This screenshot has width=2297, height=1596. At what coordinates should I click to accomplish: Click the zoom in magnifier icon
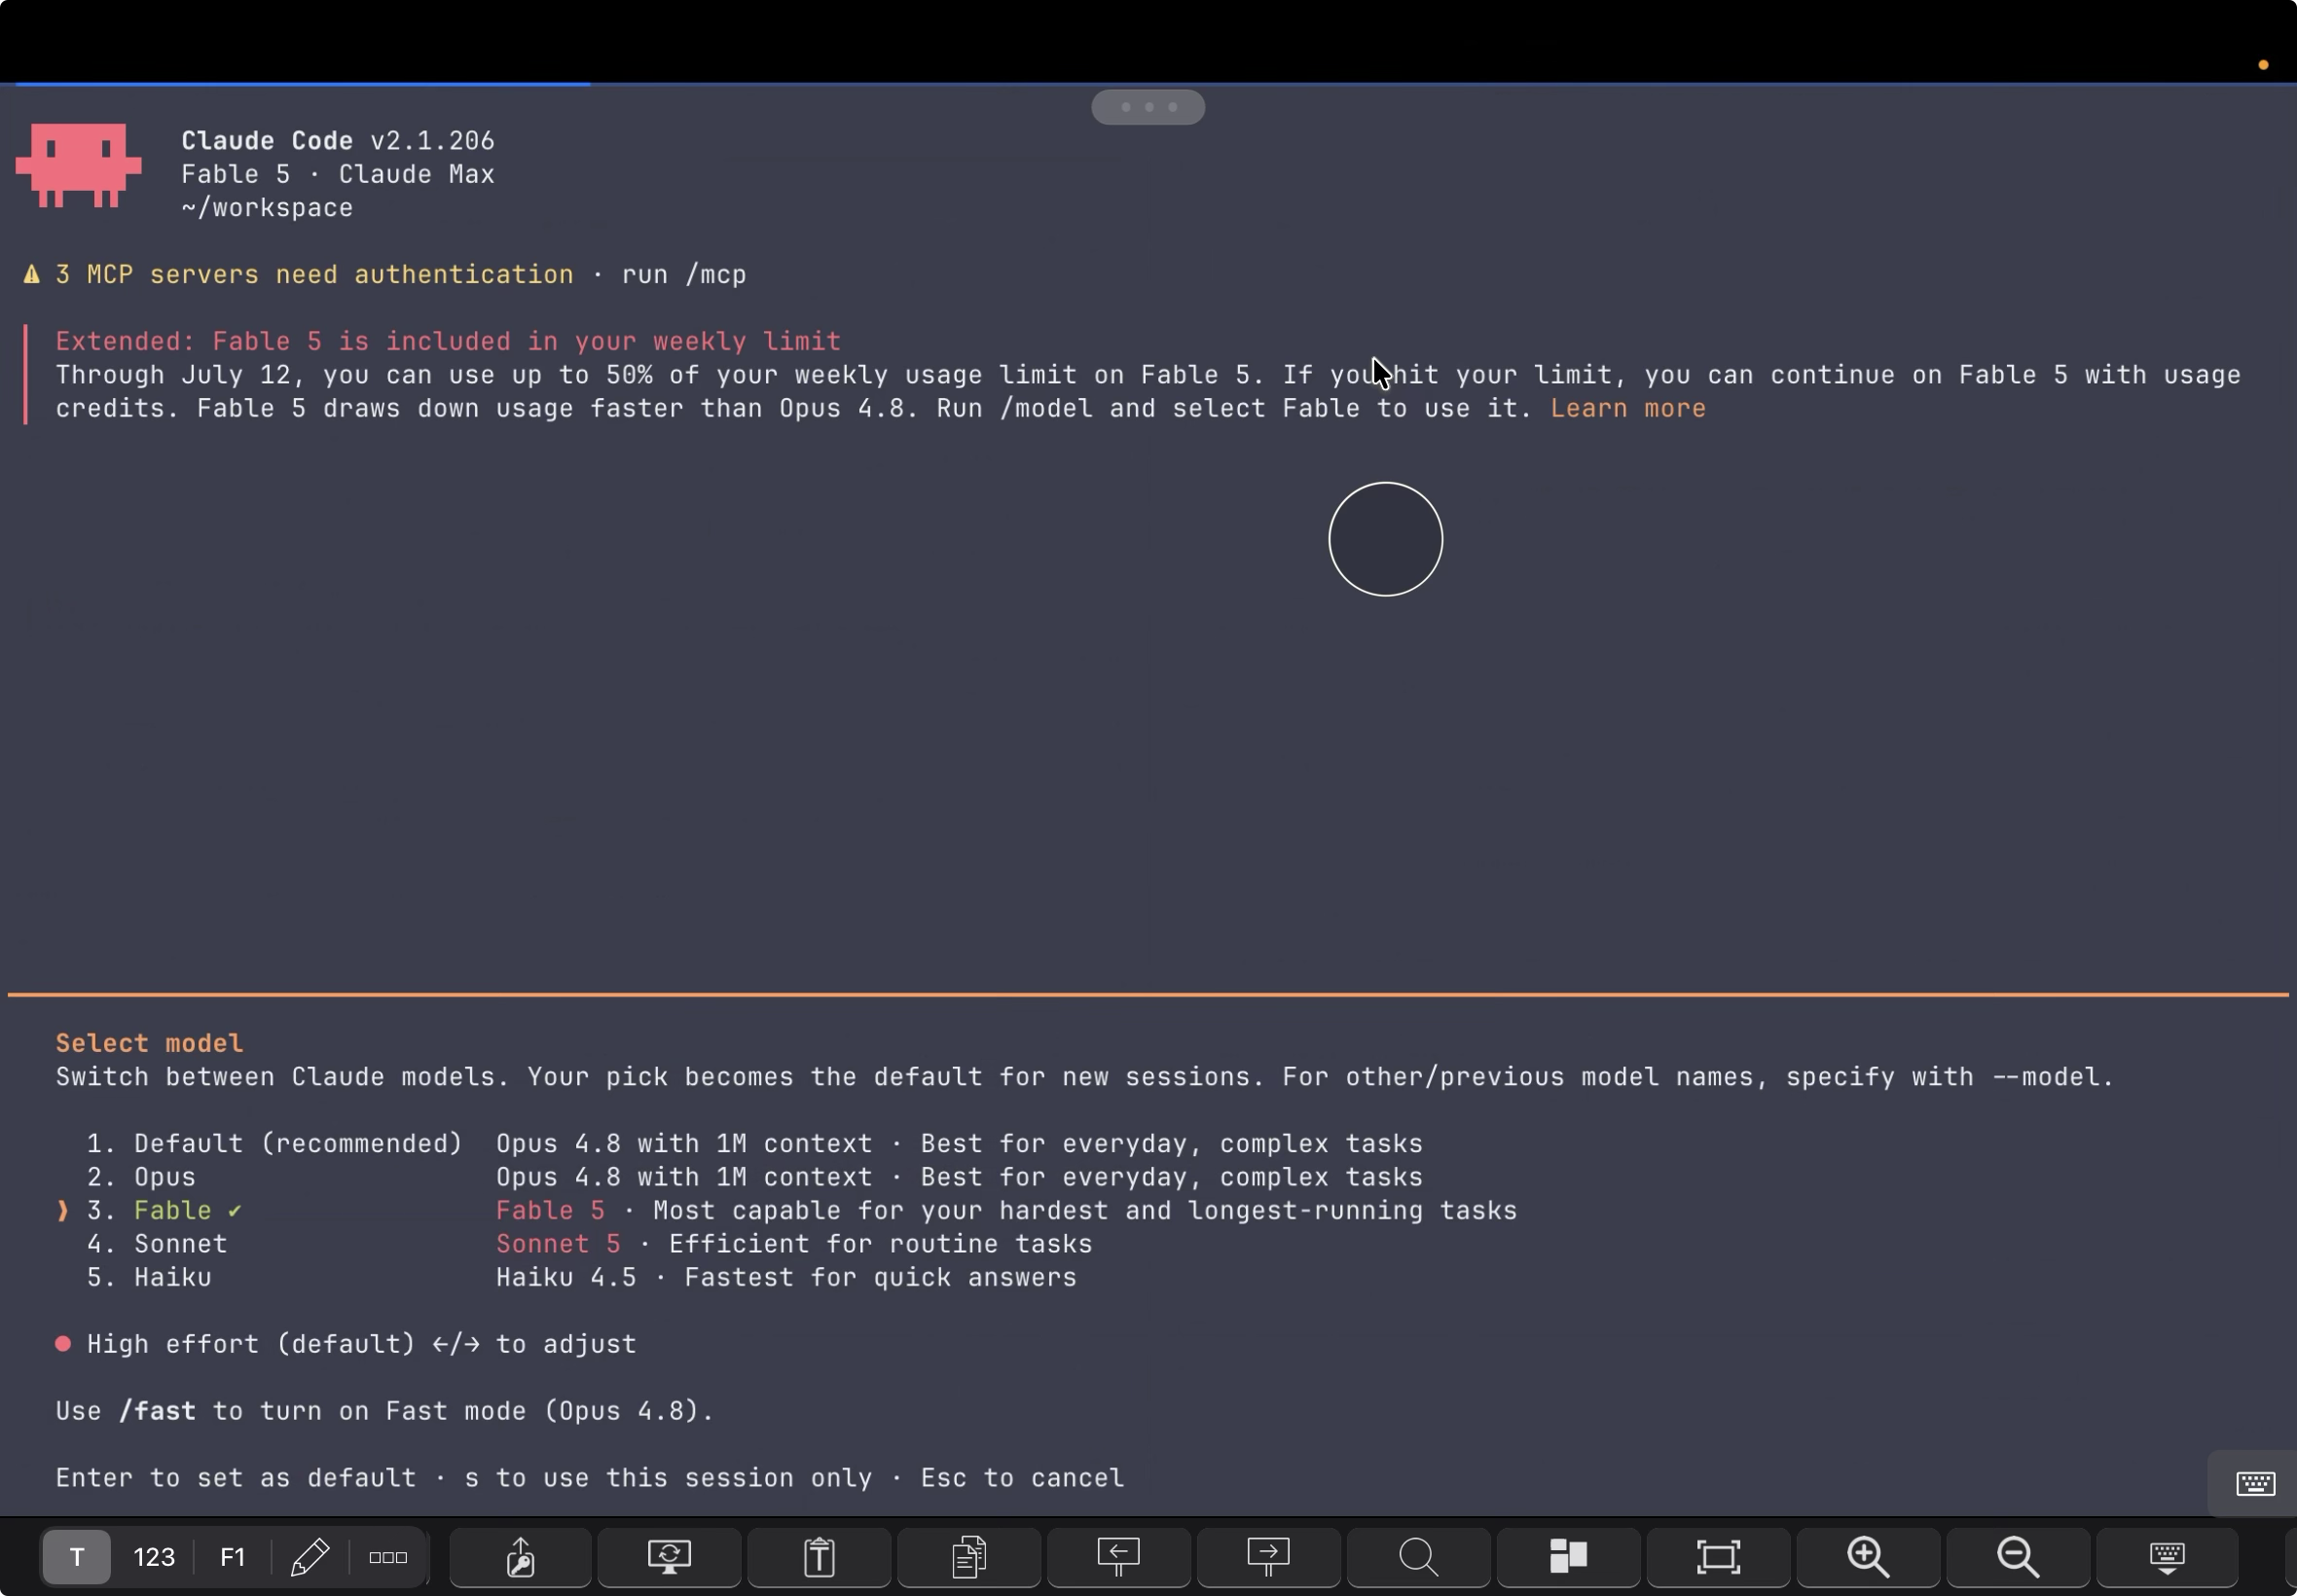(x=1868, y=1557)
